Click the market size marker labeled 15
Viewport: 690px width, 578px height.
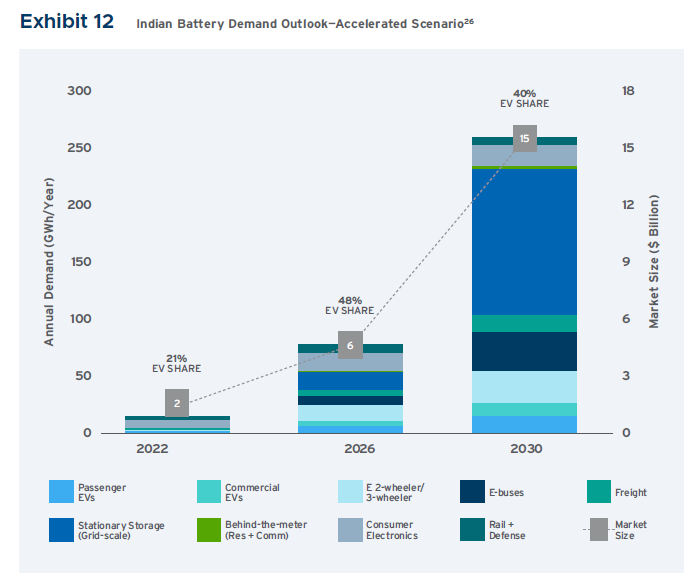[x=524, y=138]
